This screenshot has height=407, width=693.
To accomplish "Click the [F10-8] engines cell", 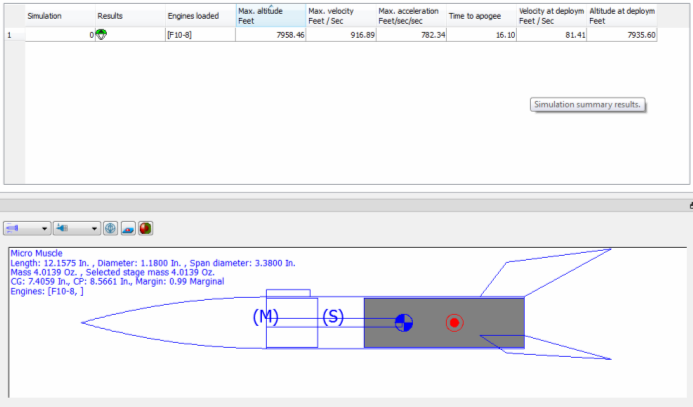I will point(201,35).
